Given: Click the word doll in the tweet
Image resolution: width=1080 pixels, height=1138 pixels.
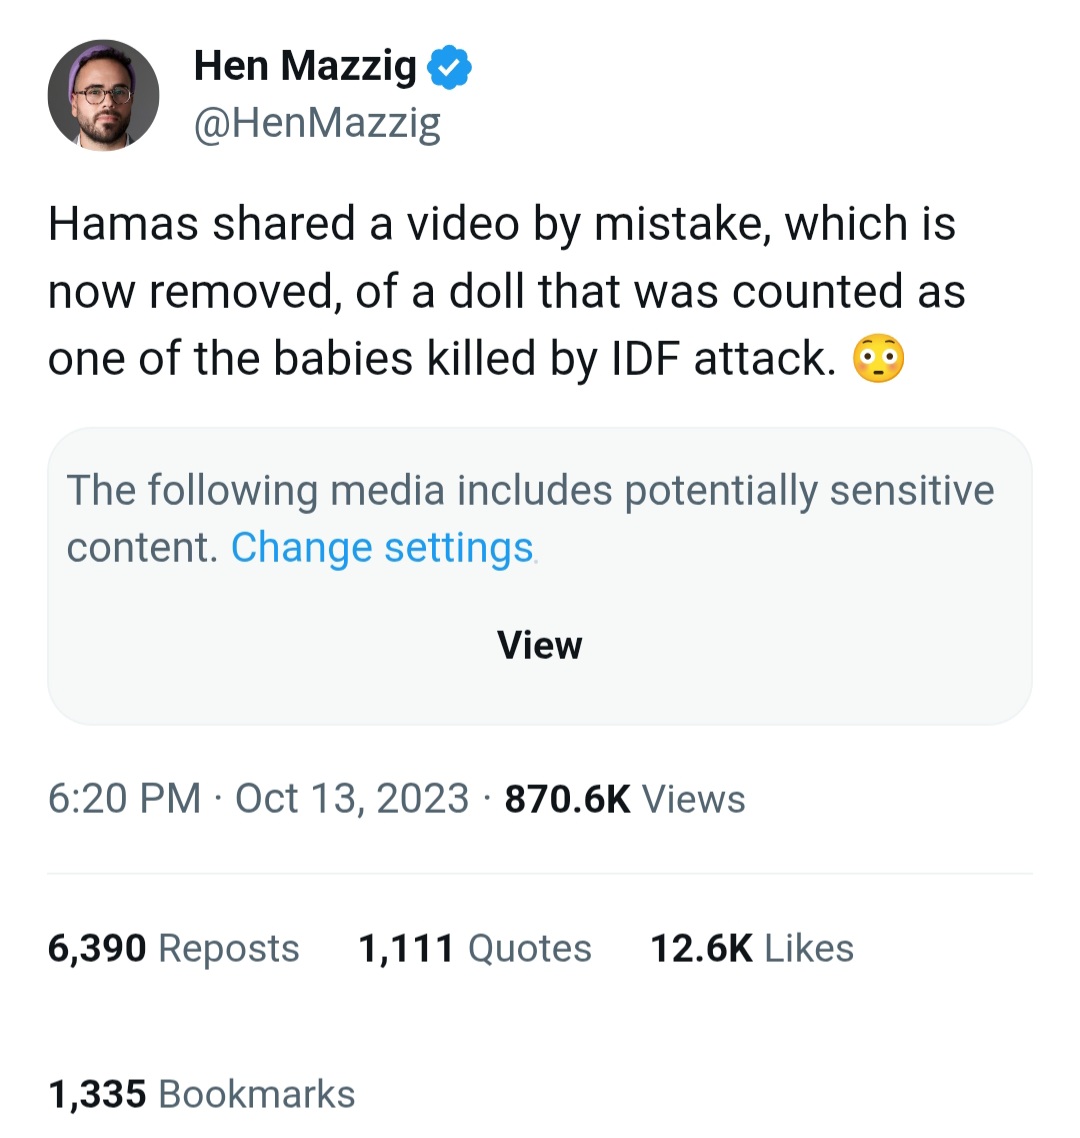Looking at the screenshot, I should (488, 292).
